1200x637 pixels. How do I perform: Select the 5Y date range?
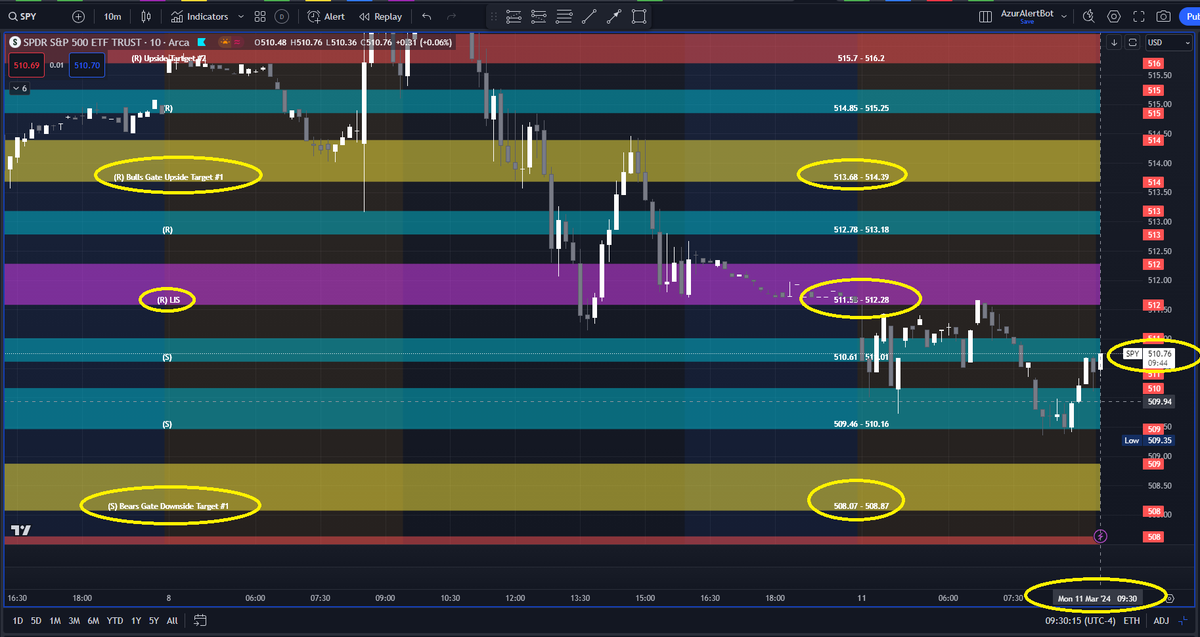click(154, 620)
